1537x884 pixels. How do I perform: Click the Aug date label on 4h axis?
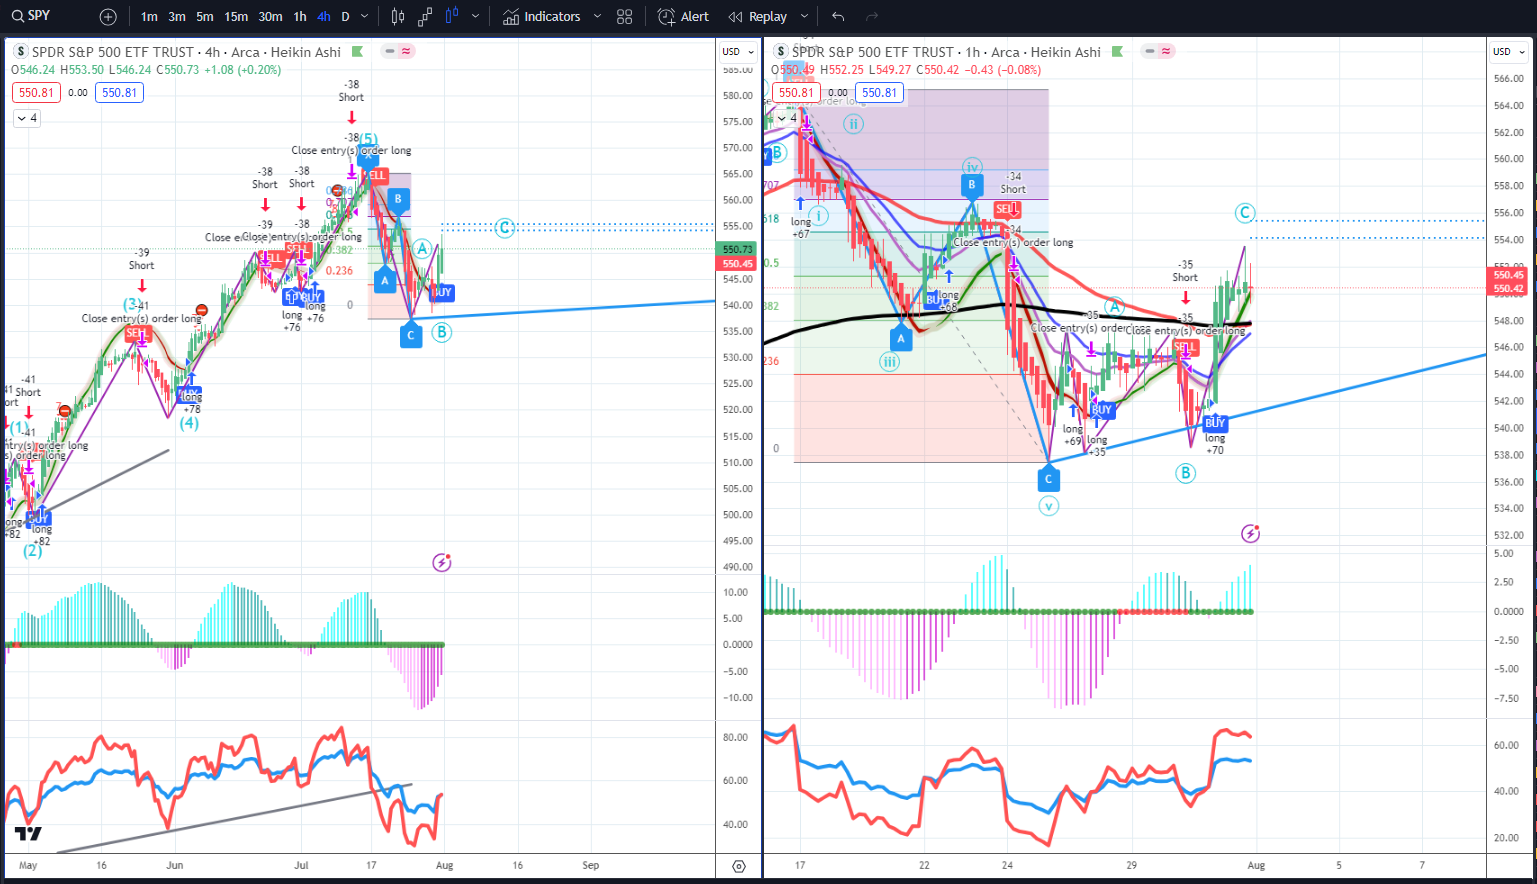445,865
